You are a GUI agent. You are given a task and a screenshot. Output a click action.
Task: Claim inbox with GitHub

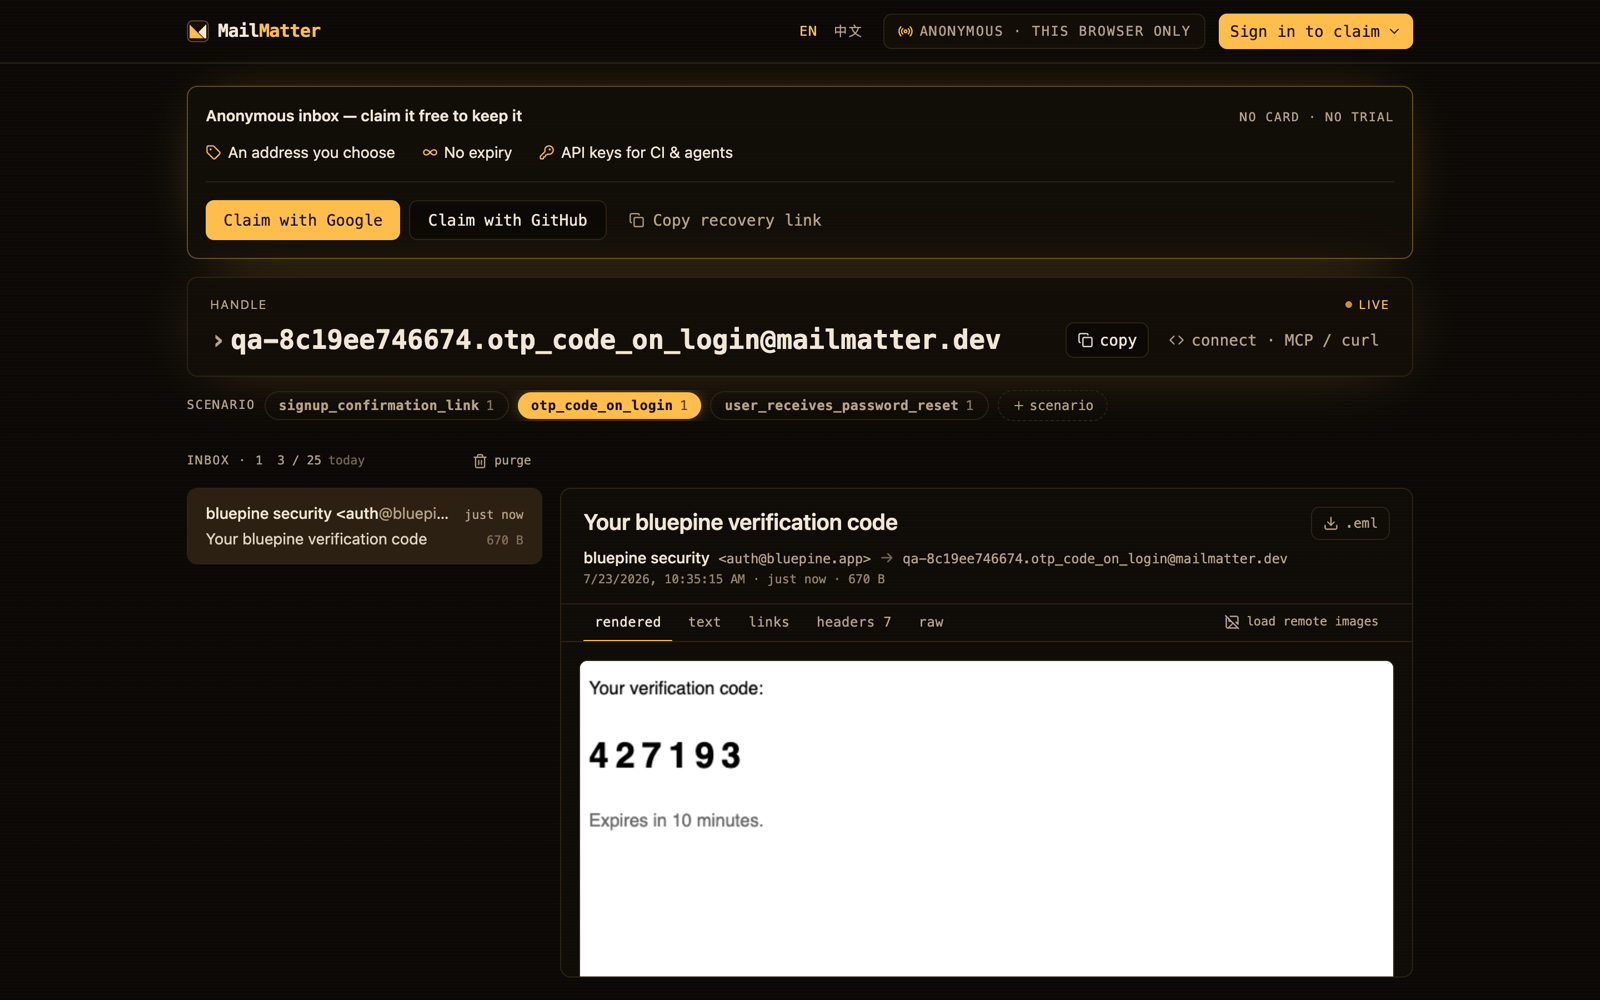tap(508, 220)
